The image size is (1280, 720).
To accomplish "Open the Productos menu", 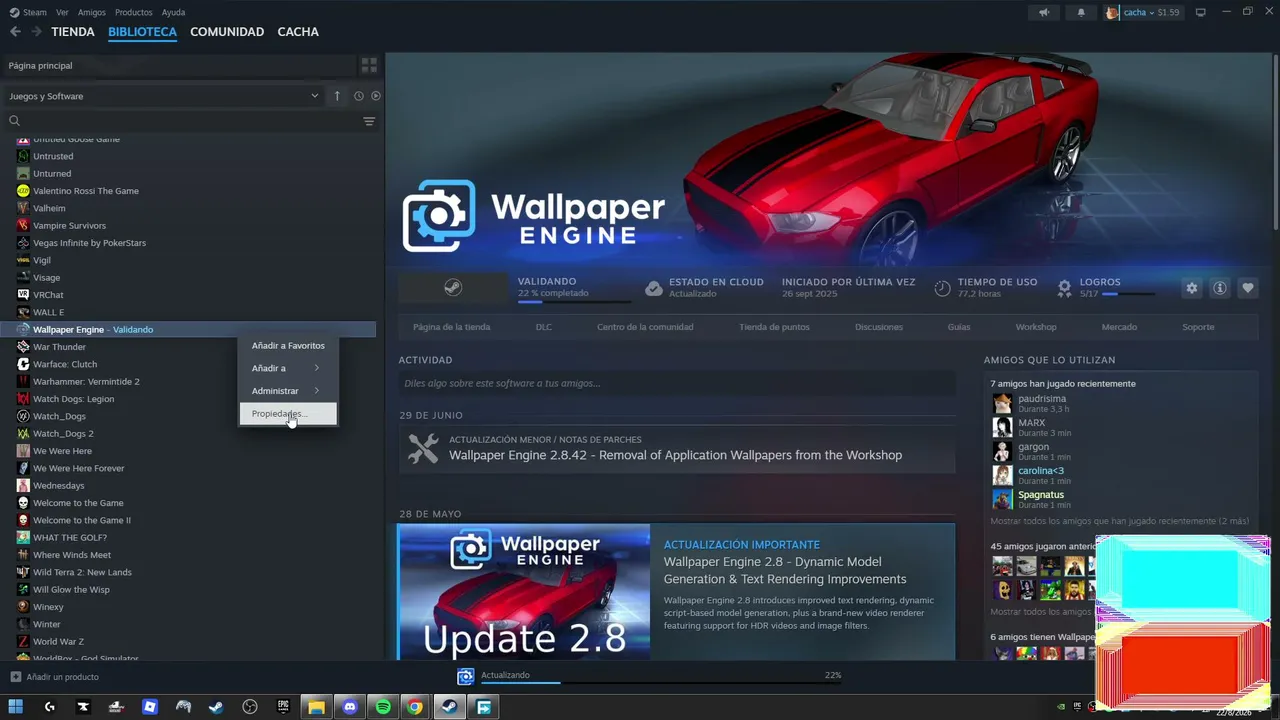I will 134,12.
